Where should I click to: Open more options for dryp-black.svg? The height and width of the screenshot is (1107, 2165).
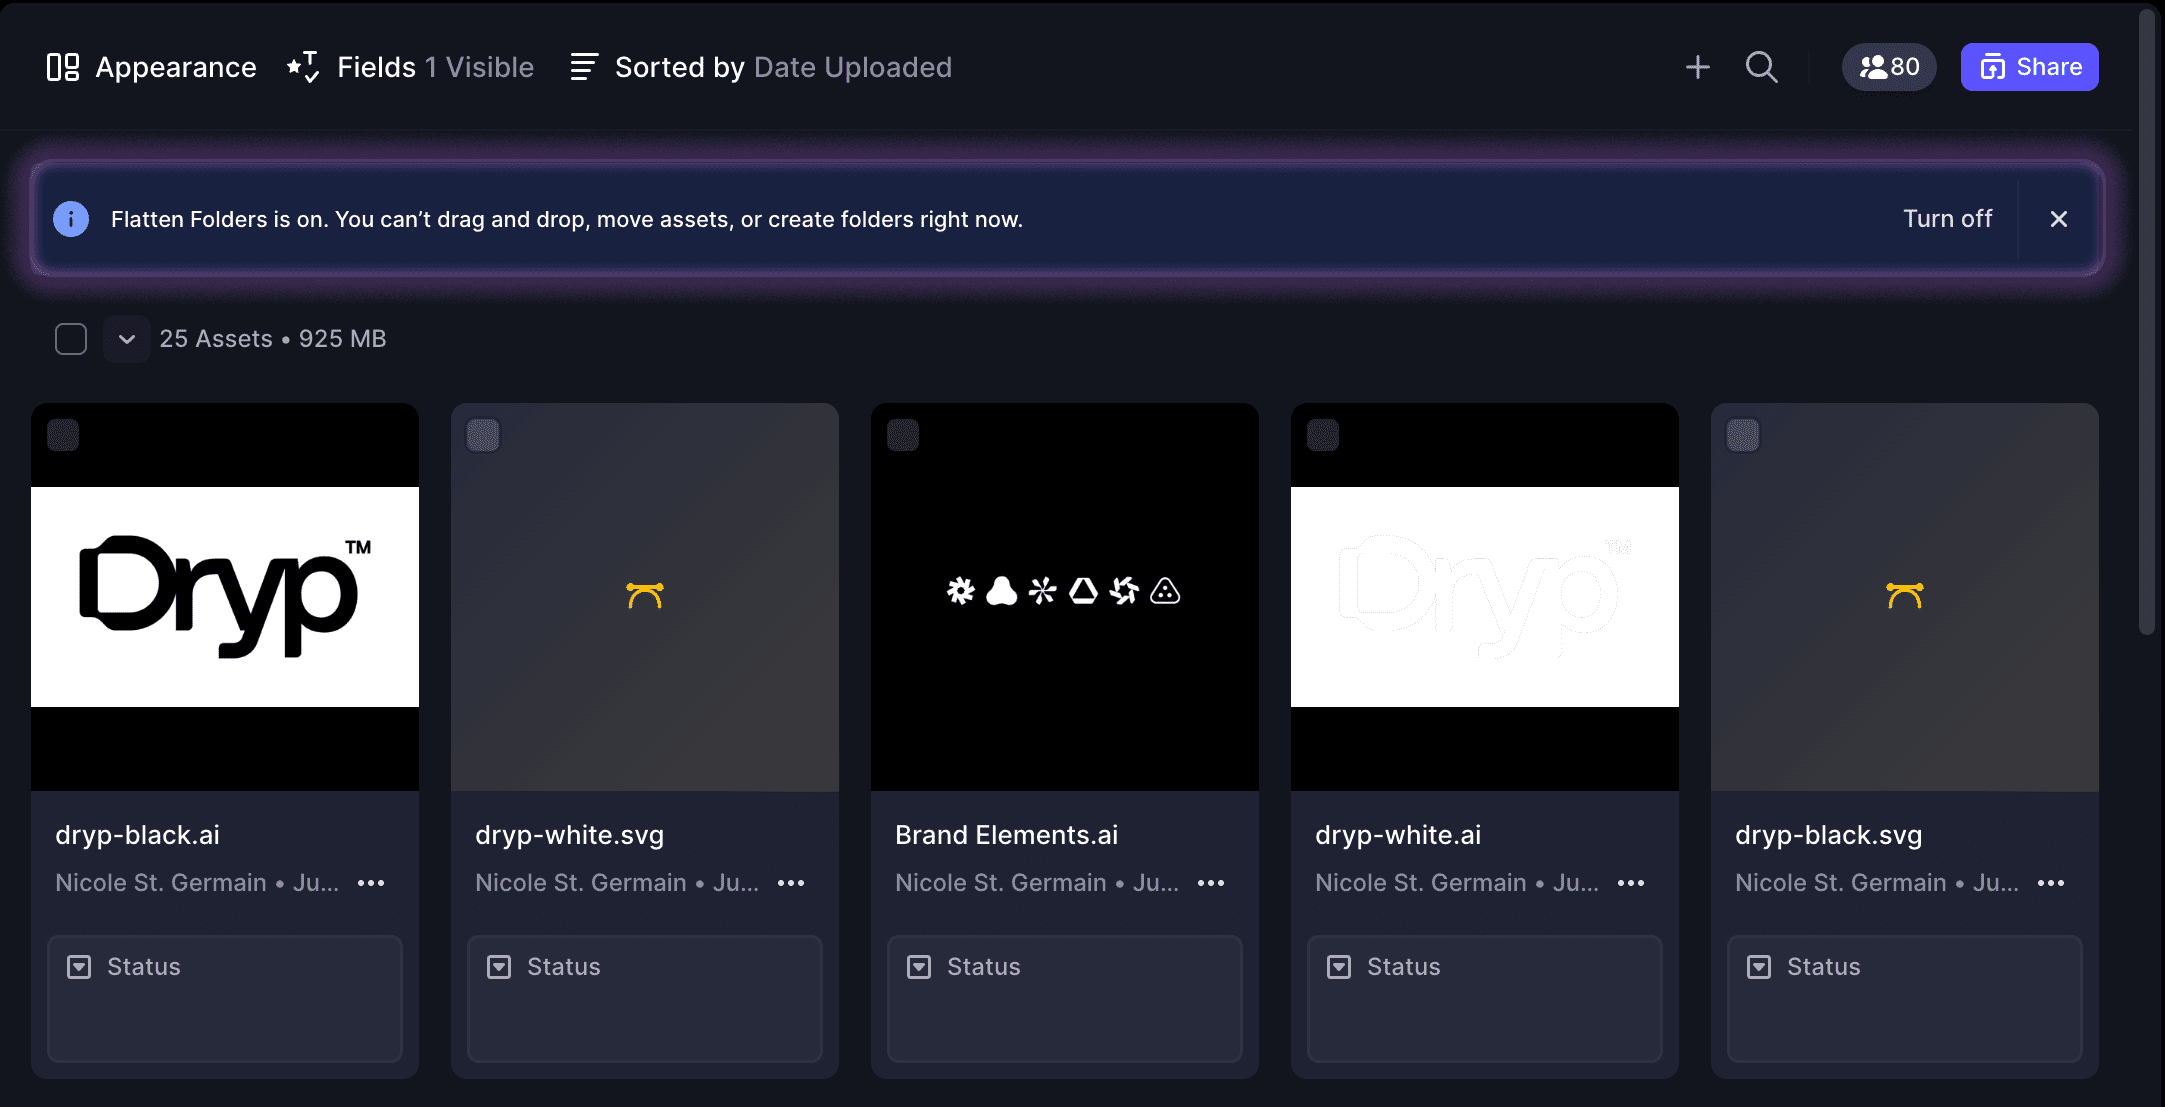click(2051, 883)
